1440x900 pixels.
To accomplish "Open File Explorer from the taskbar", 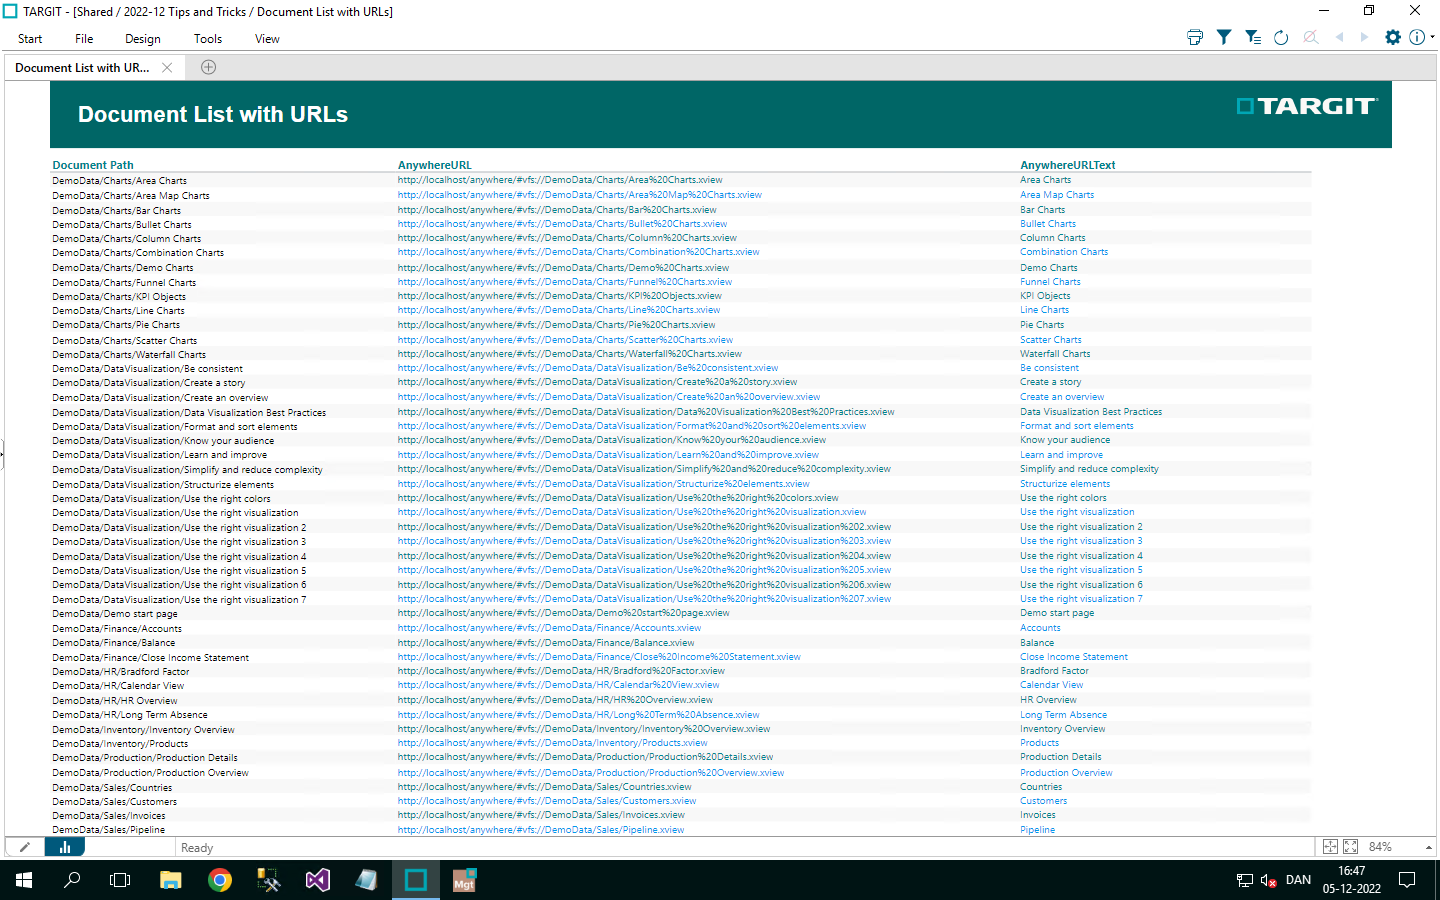I will point(171,880).
